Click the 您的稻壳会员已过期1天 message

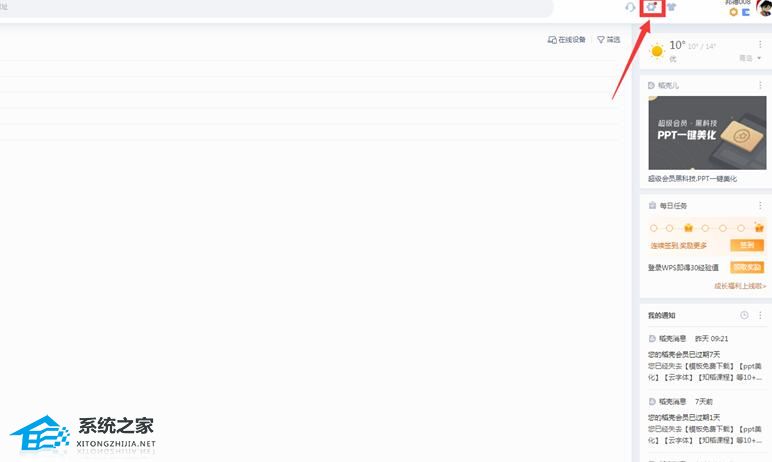pyautogui.click(x=684, y=417)
